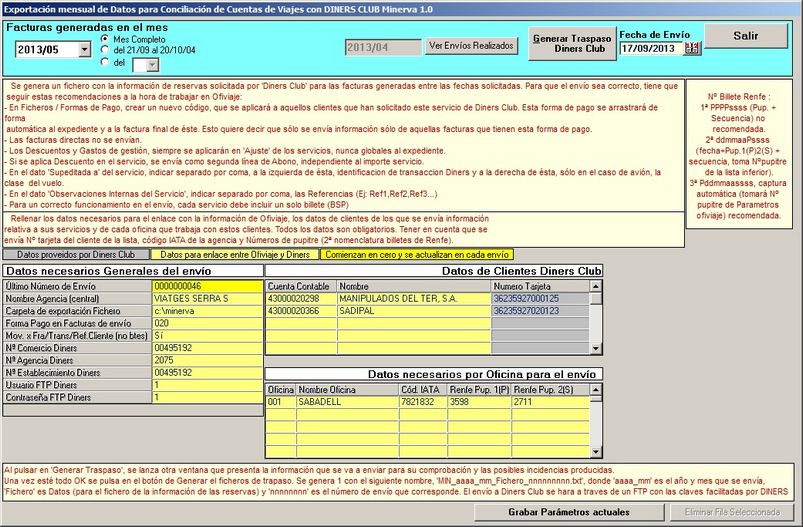Viewport: 803px width, 527px height.
Task: Select account cell 43000020366
Action: (x=301, y=311)
